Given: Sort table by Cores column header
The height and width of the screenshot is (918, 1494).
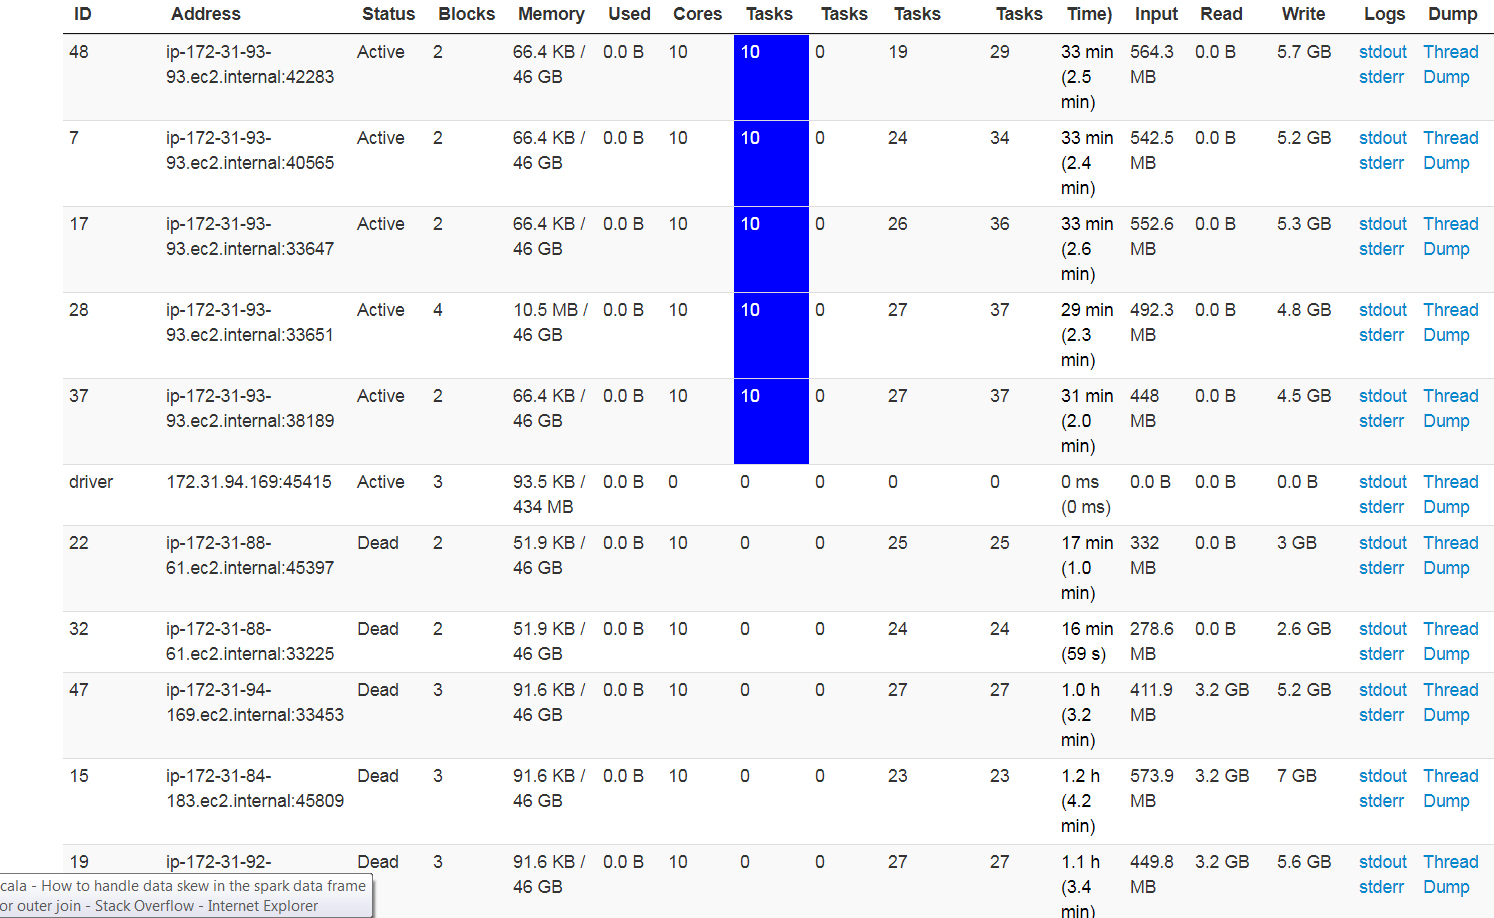Looking at the screenshot, I should point(697,14).
